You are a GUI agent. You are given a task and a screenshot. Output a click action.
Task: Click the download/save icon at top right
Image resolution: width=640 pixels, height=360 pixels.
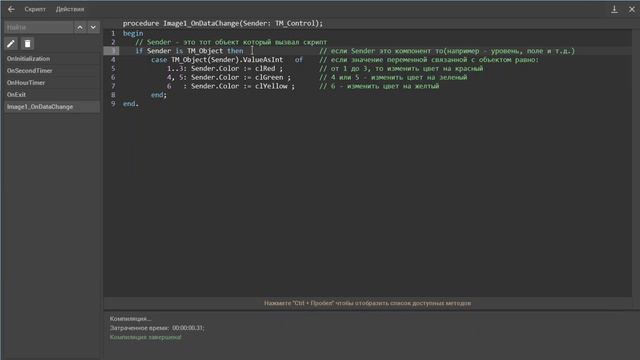coord(614,9)
